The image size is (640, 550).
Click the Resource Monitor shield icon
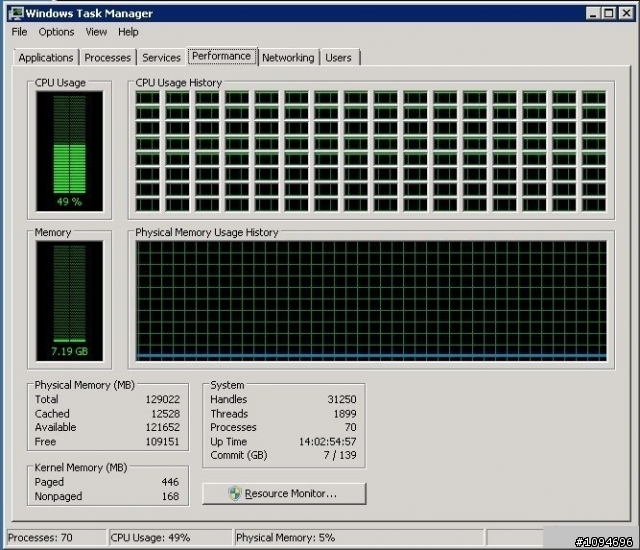pyautogui.click(x=235, y=494)
